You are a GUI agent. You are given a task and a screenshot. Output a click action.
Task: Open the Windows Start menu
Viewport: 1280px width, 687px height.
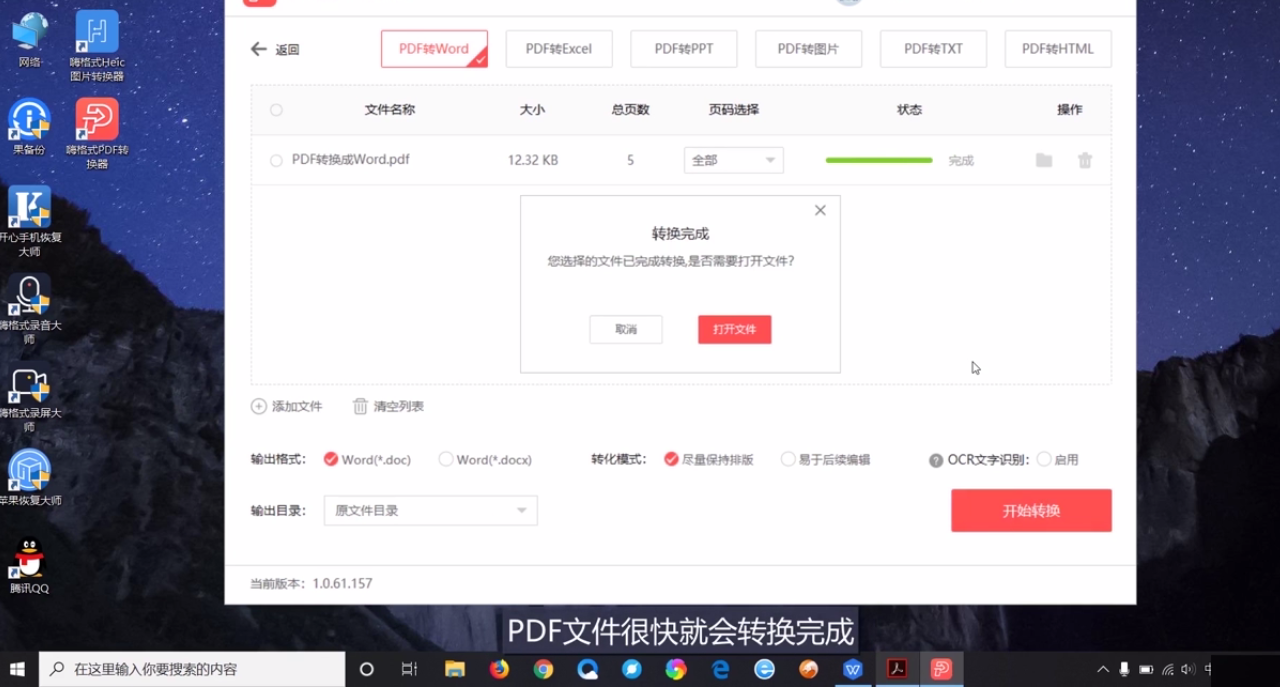(x=18, y=669)
